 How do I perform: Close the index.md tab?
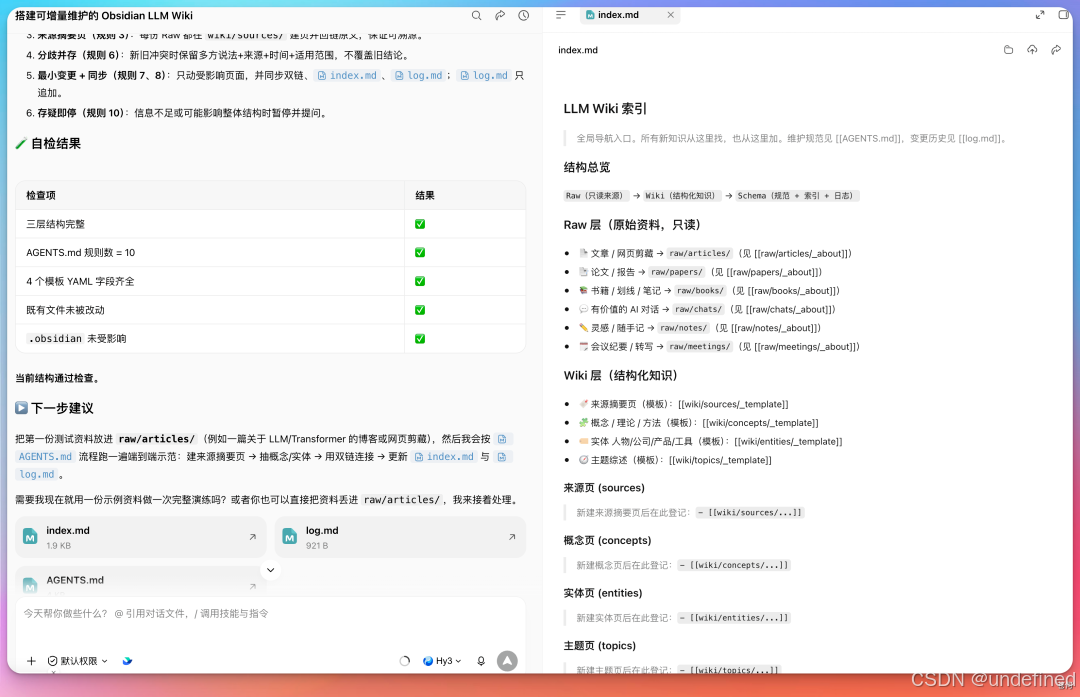(670, 14)
